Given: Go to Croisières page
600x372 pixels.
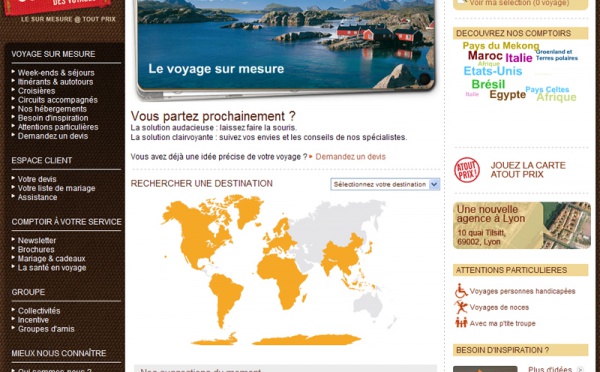Looking at the screenshot, I should (x=36, y=91).
